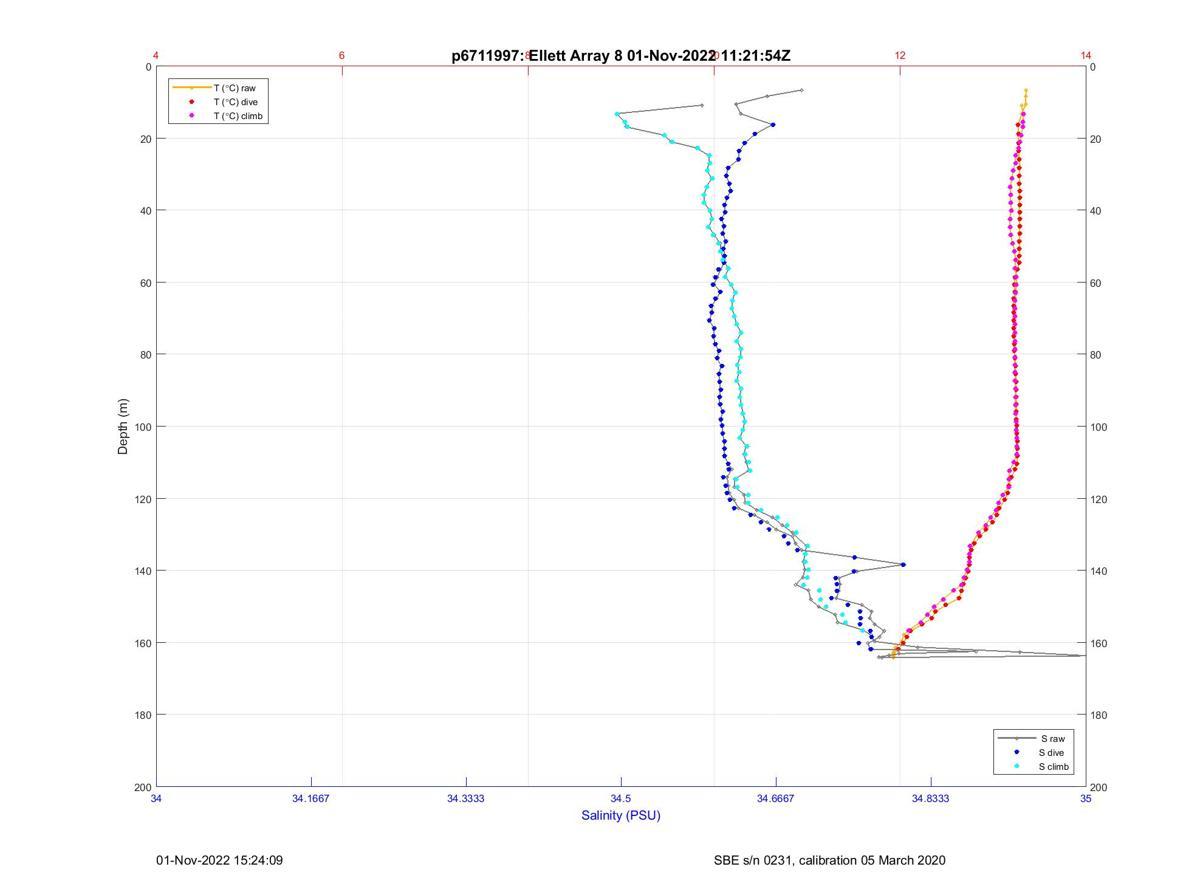This screenshot has height=885, width=1200.
Task: Select the 'T (°C) raw' legend label
Action: pyautogui.click(x=234, y=88)
